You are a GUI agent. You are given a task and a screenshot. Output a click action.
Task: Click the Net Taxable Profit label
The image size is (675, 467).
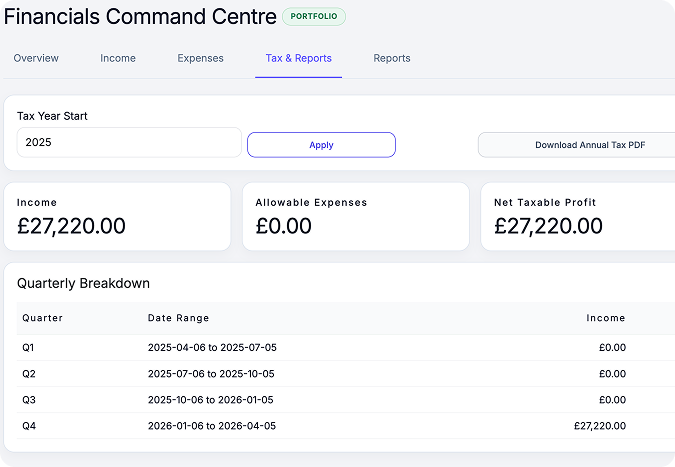click(545, 203)
